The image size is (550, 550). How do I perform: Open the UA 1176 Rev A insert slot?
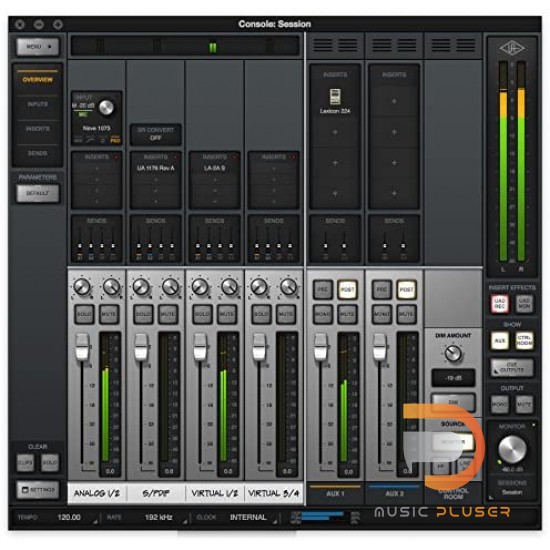[x=156, y=168]
